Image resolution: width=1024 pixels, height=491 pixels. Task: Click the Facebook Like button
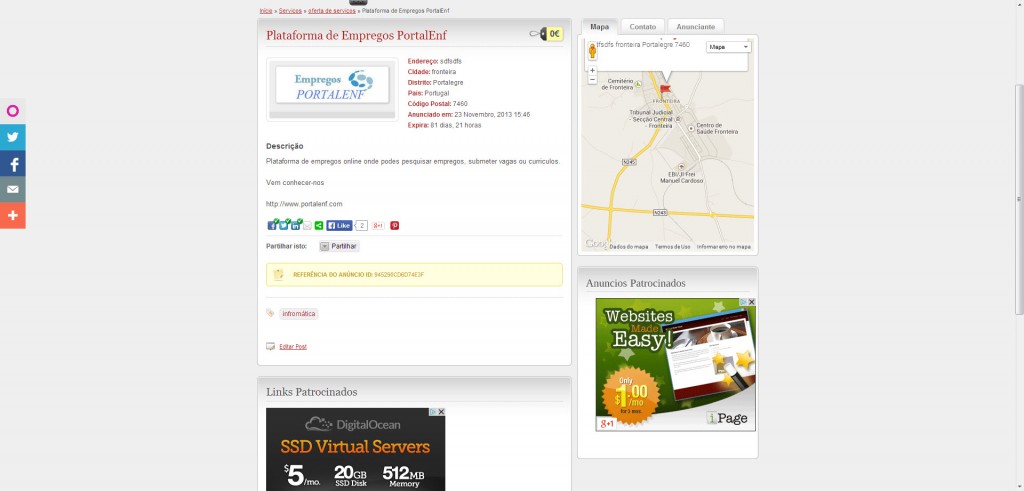tap(340, 225)
